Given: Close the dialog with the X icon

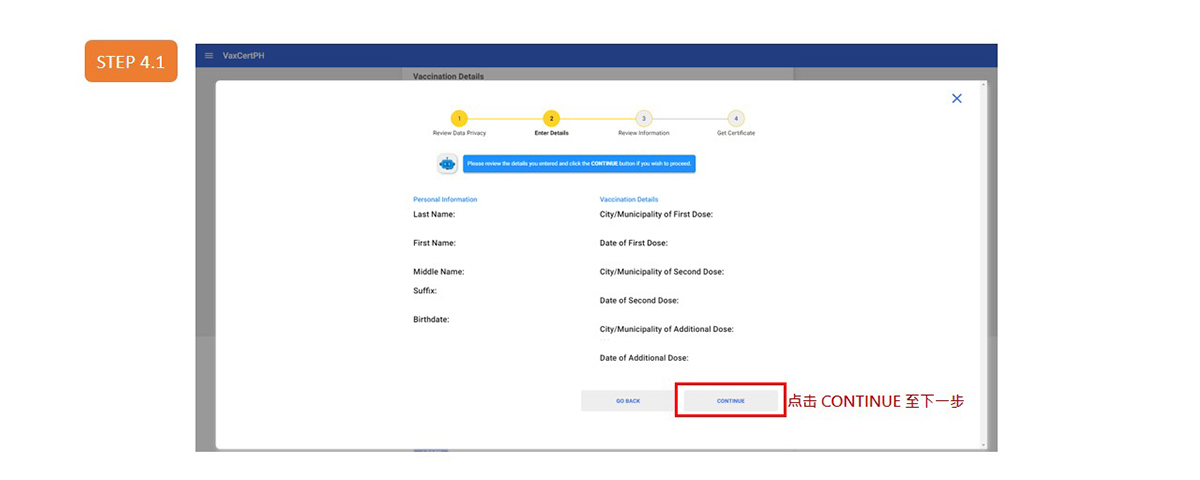Looking at the screenshot, I should click(x=956, y=98).
